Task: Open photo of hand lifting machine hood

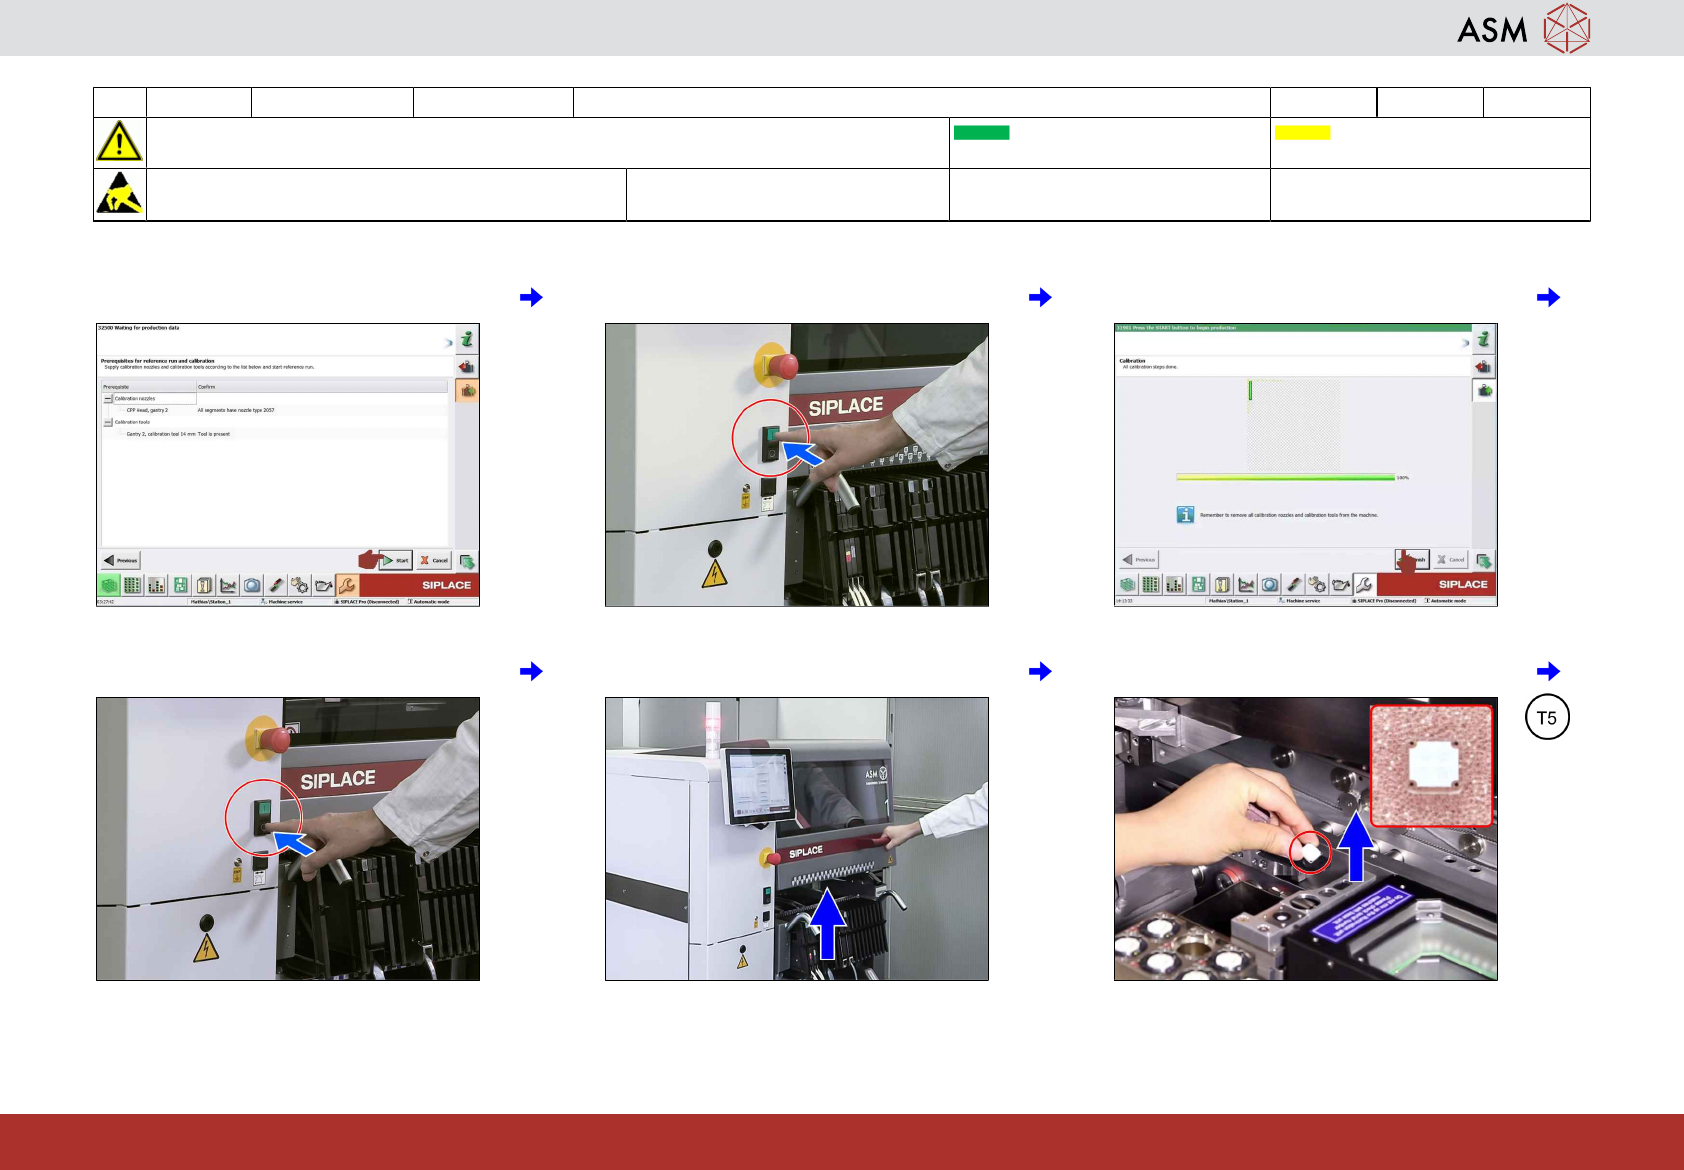Action: click(x=797, y=839)
